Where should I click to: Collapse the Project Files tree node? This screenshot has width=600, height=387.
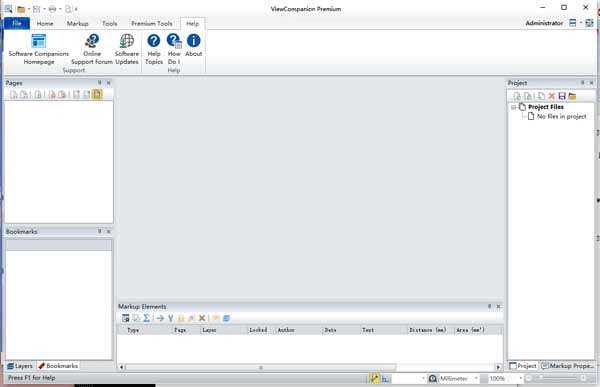click(x=514, y=107)
